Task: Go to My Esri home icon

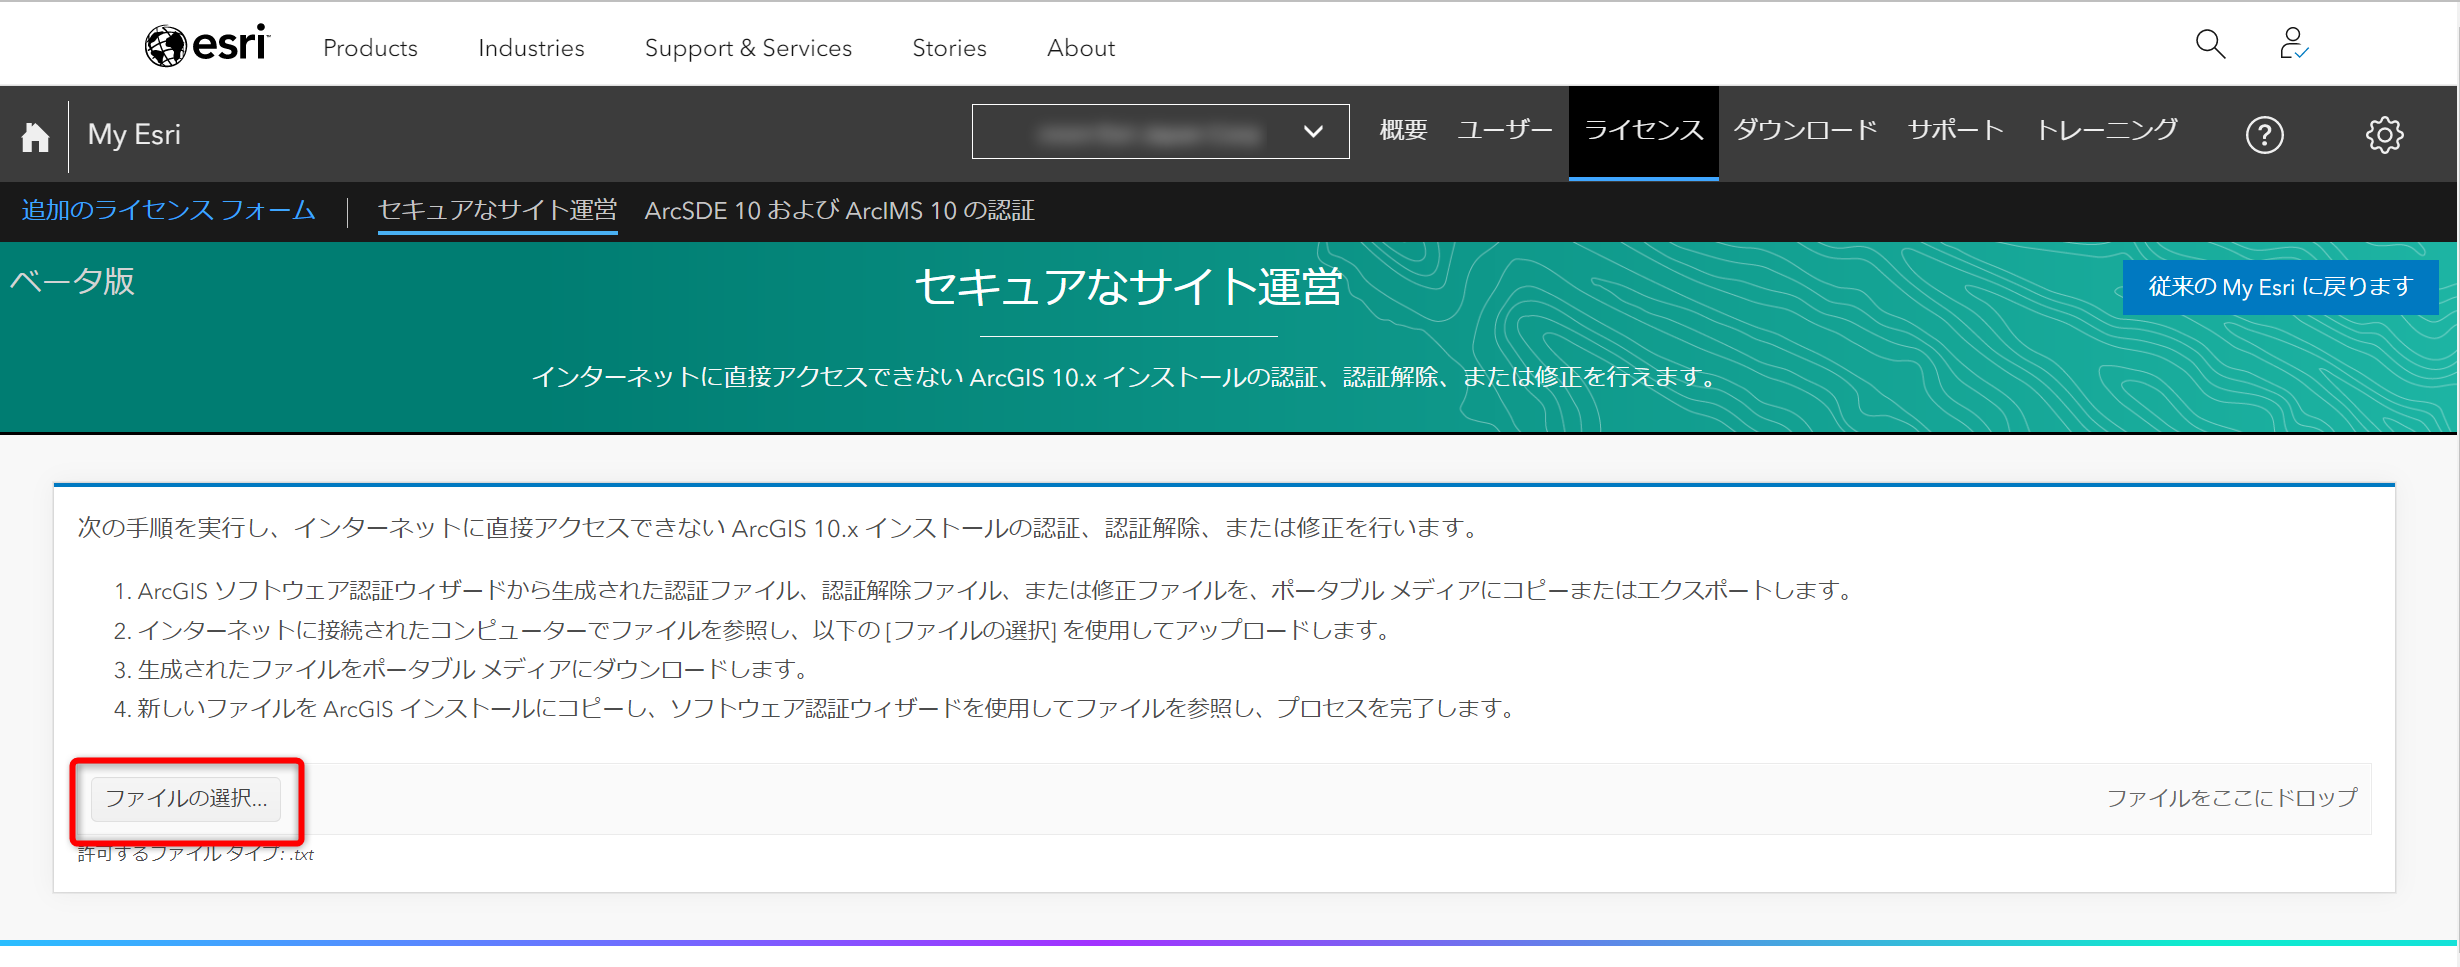Action: point(35,136)
